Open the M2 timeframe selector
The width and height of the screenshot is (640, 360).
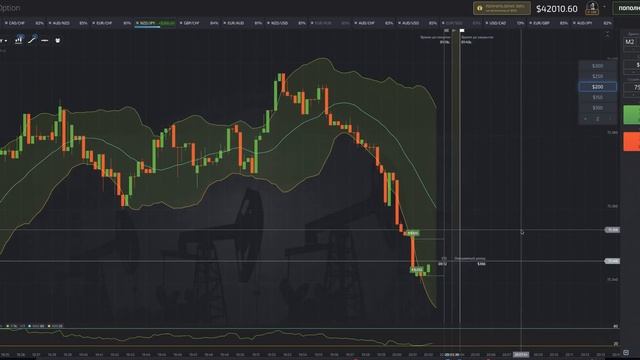[x=631, y=42]
